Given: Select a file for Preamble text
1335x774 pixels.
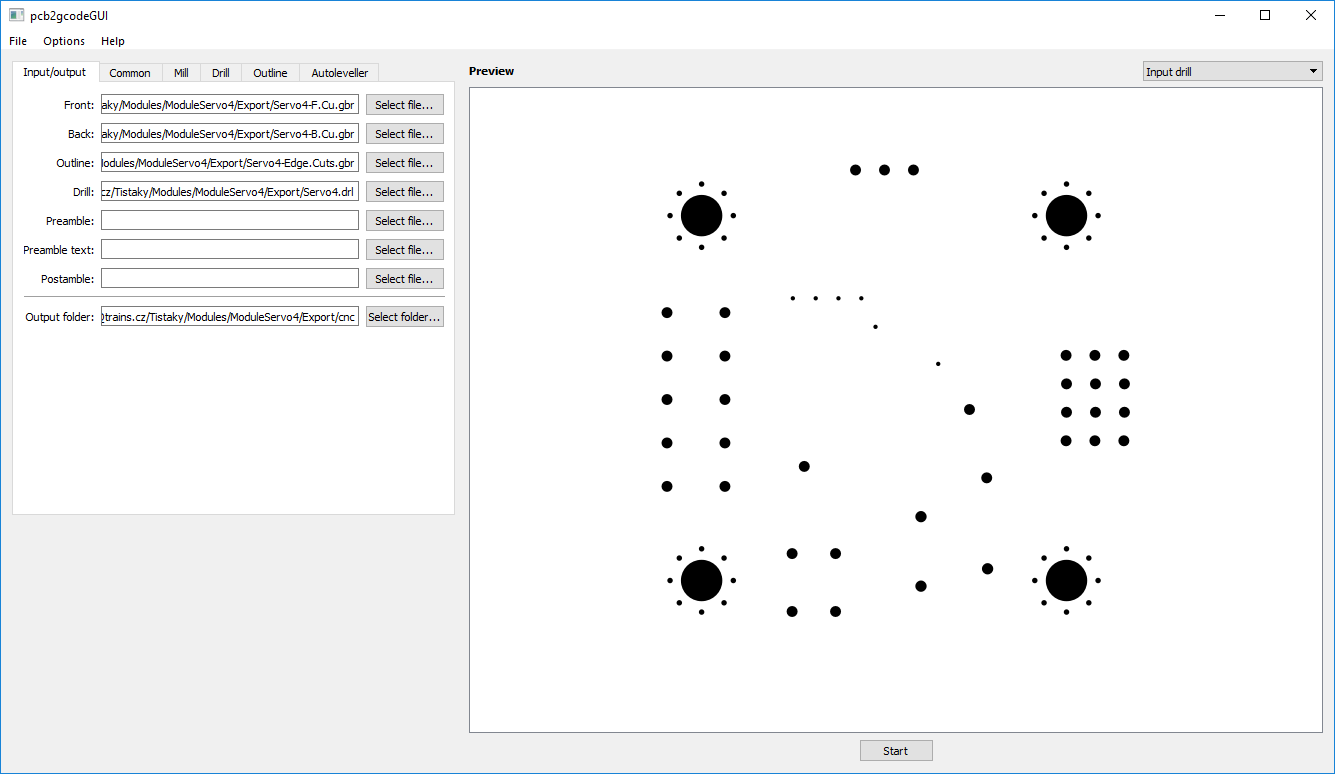Looking at the screenshot, I should coord(404,249).
